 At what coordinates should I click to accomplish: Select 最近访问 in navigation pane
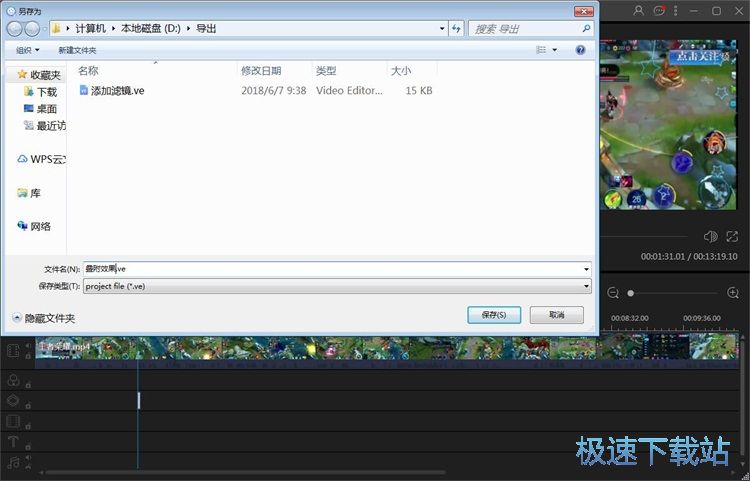point(45,126)
